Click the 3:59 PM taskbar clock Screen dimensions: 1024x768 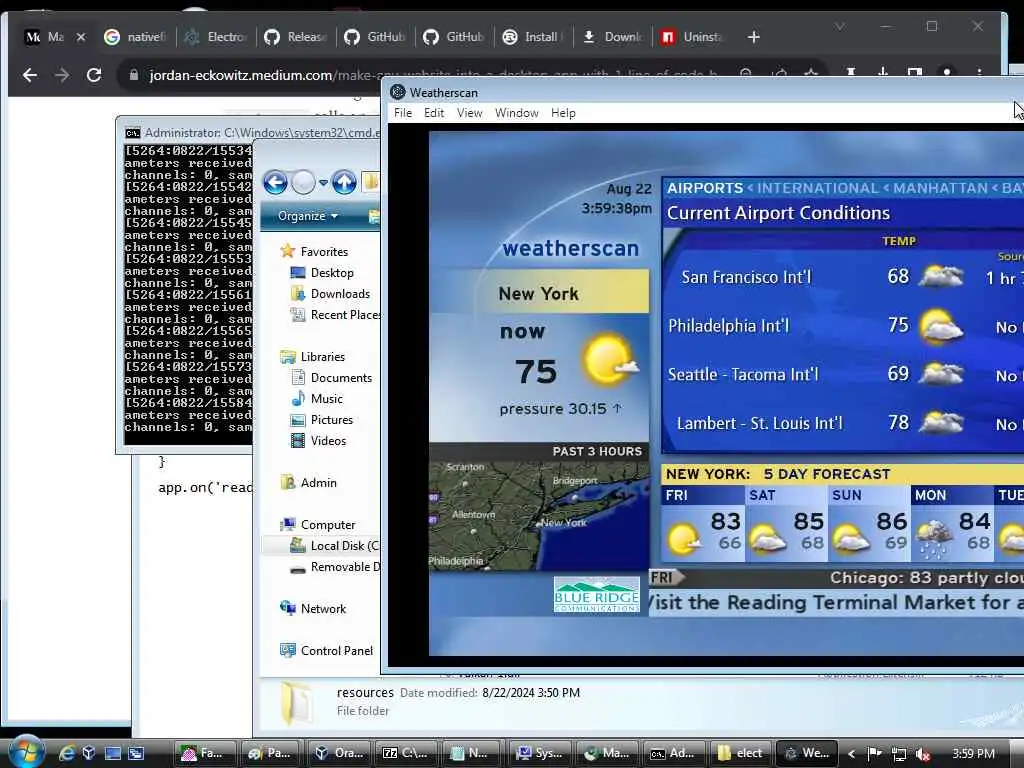click(973, 754)
